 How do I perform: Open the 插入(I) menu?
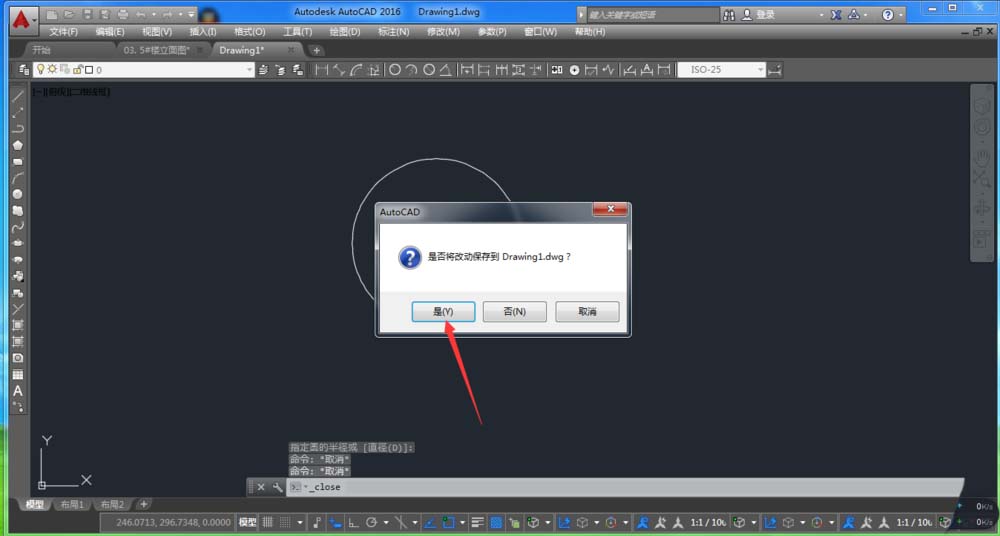coord(203,32)
